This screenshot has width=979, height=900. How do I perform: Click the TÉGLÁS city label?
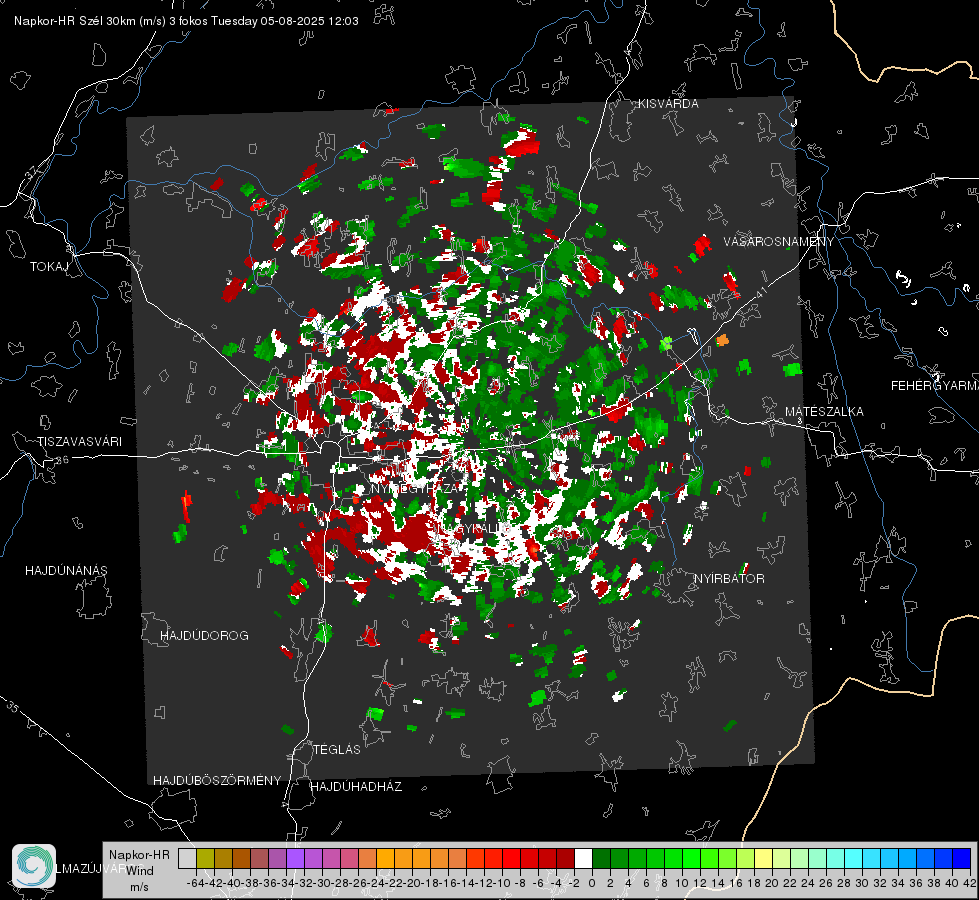(x=337, y=750)
